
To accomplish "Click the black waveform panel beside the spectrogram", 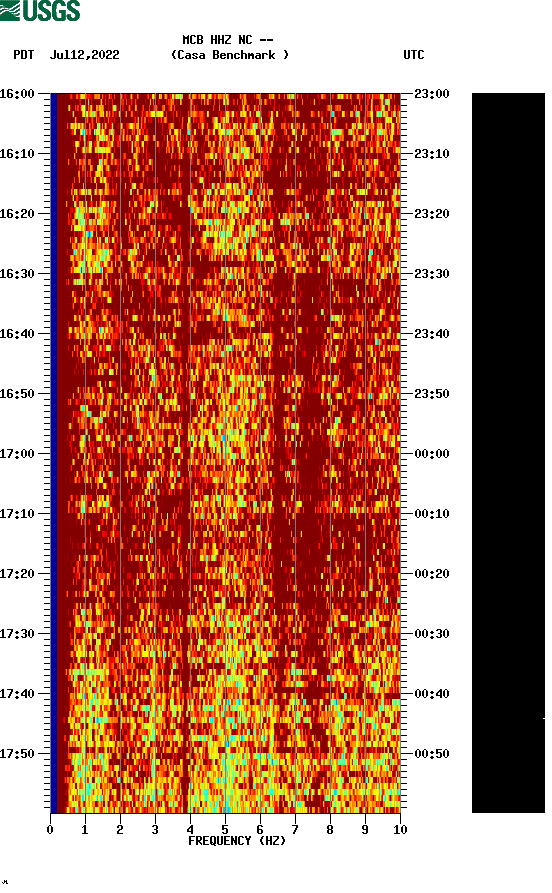I will coord(508,453).
